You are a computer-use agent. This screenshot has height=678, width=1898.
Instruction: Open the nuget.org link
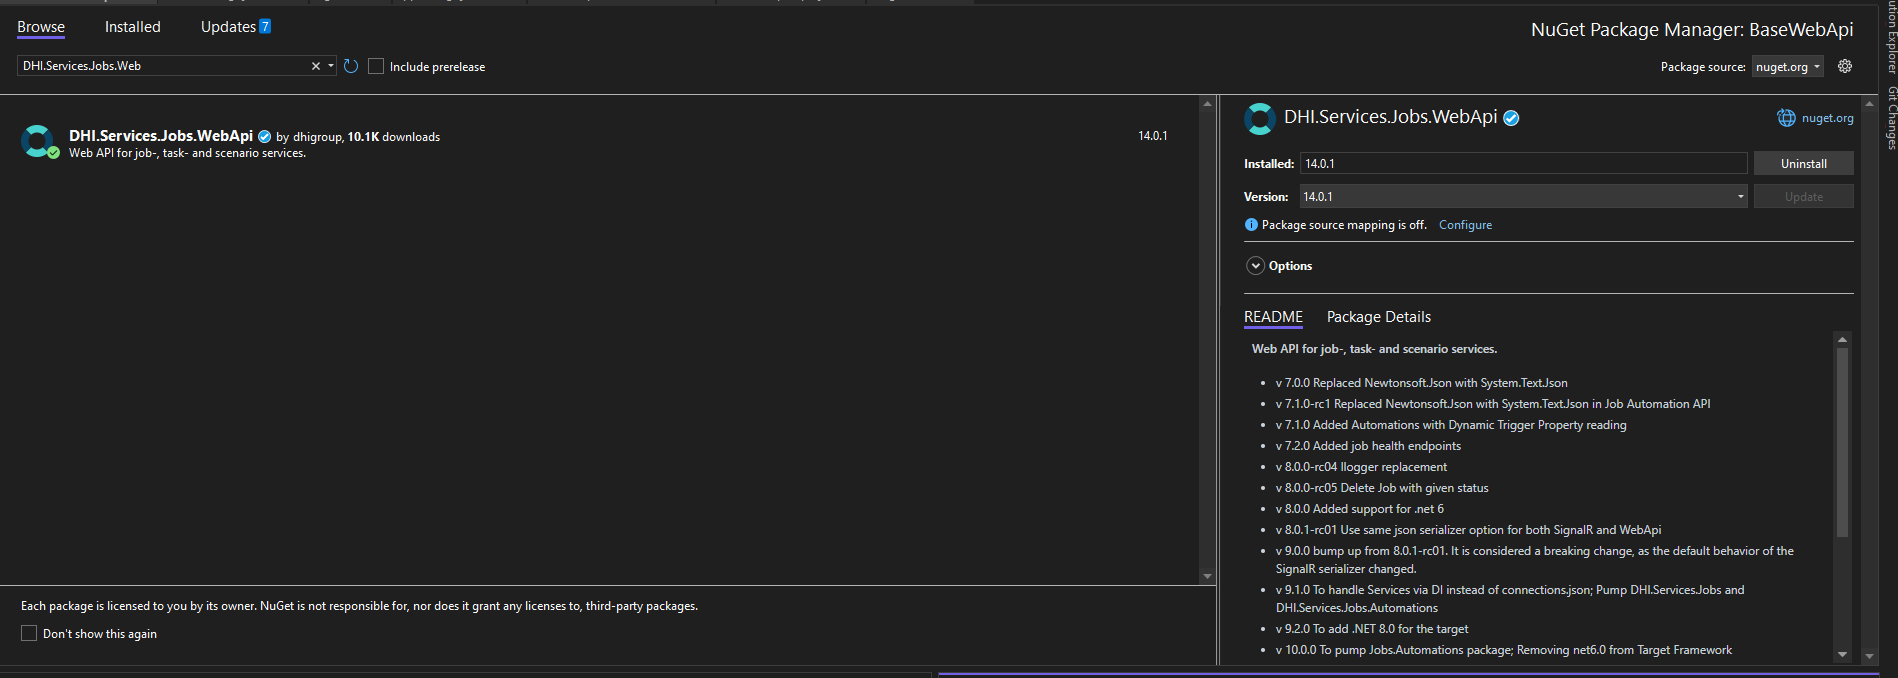1828,118
